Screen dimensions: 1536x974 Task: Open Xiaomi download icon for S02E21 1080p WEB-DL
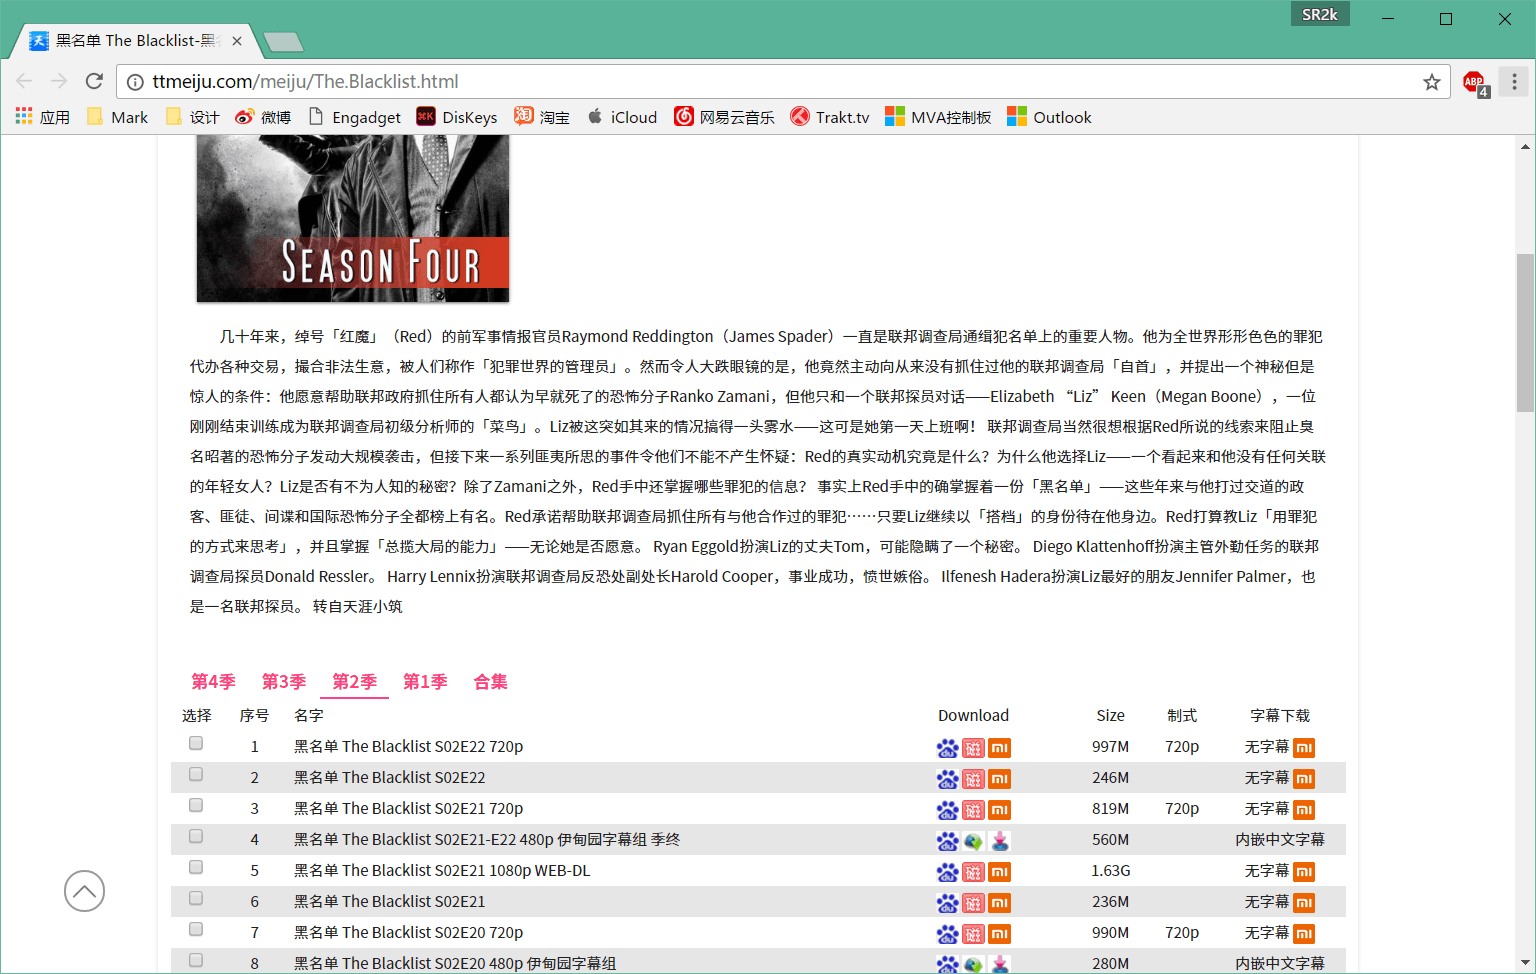(1000, 872)
